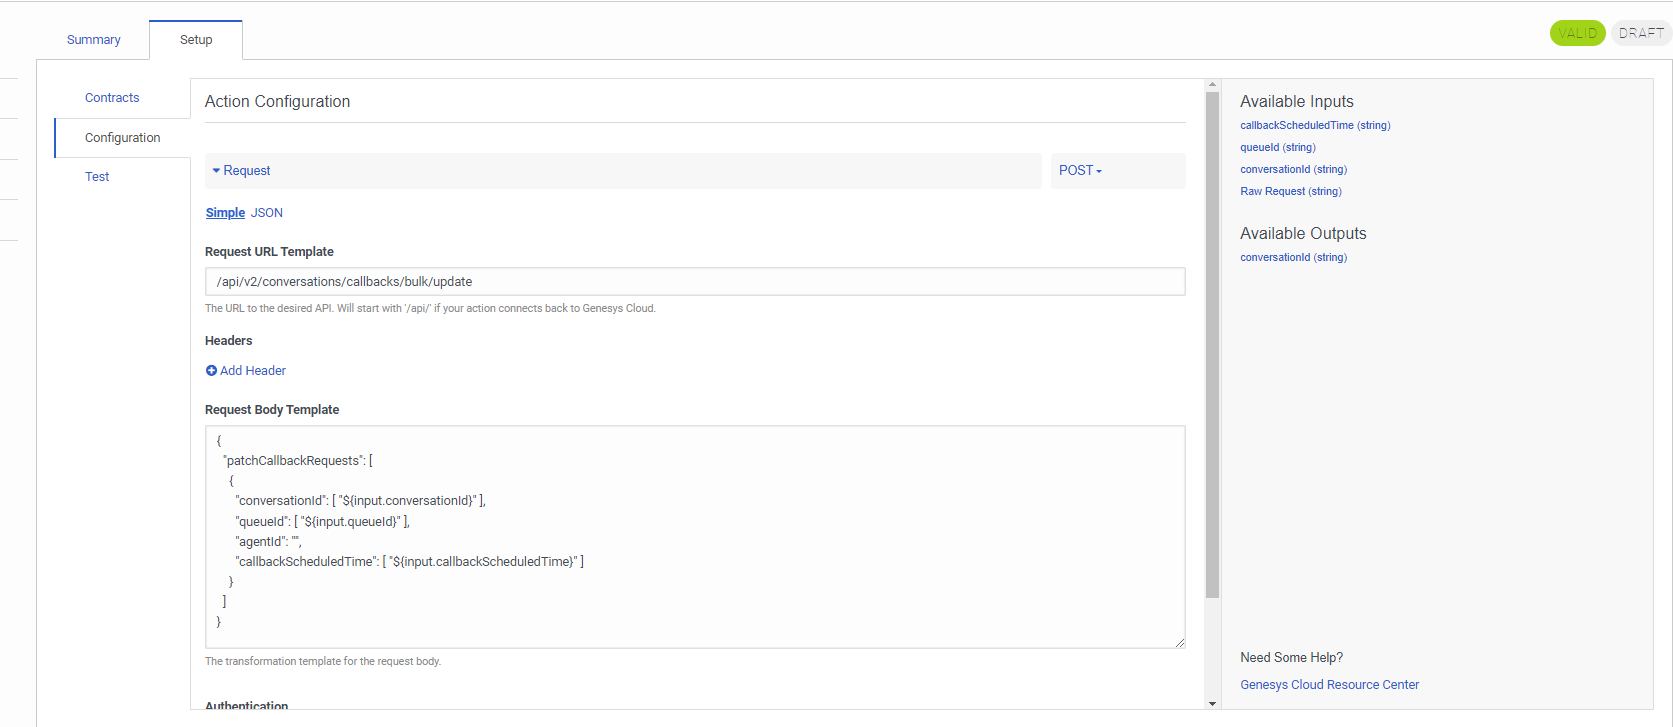
Task: Open Genesys Cloud Resource Center link
Action: point(1329,685)
